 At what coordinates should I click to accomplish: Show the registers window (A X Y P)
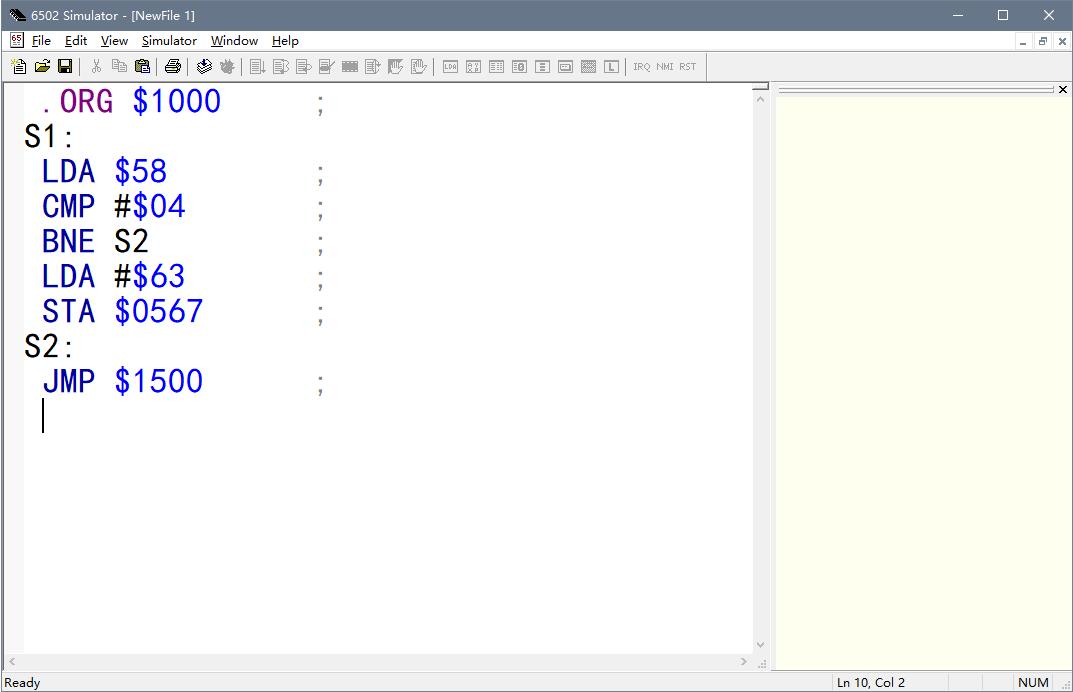[473, 66]
